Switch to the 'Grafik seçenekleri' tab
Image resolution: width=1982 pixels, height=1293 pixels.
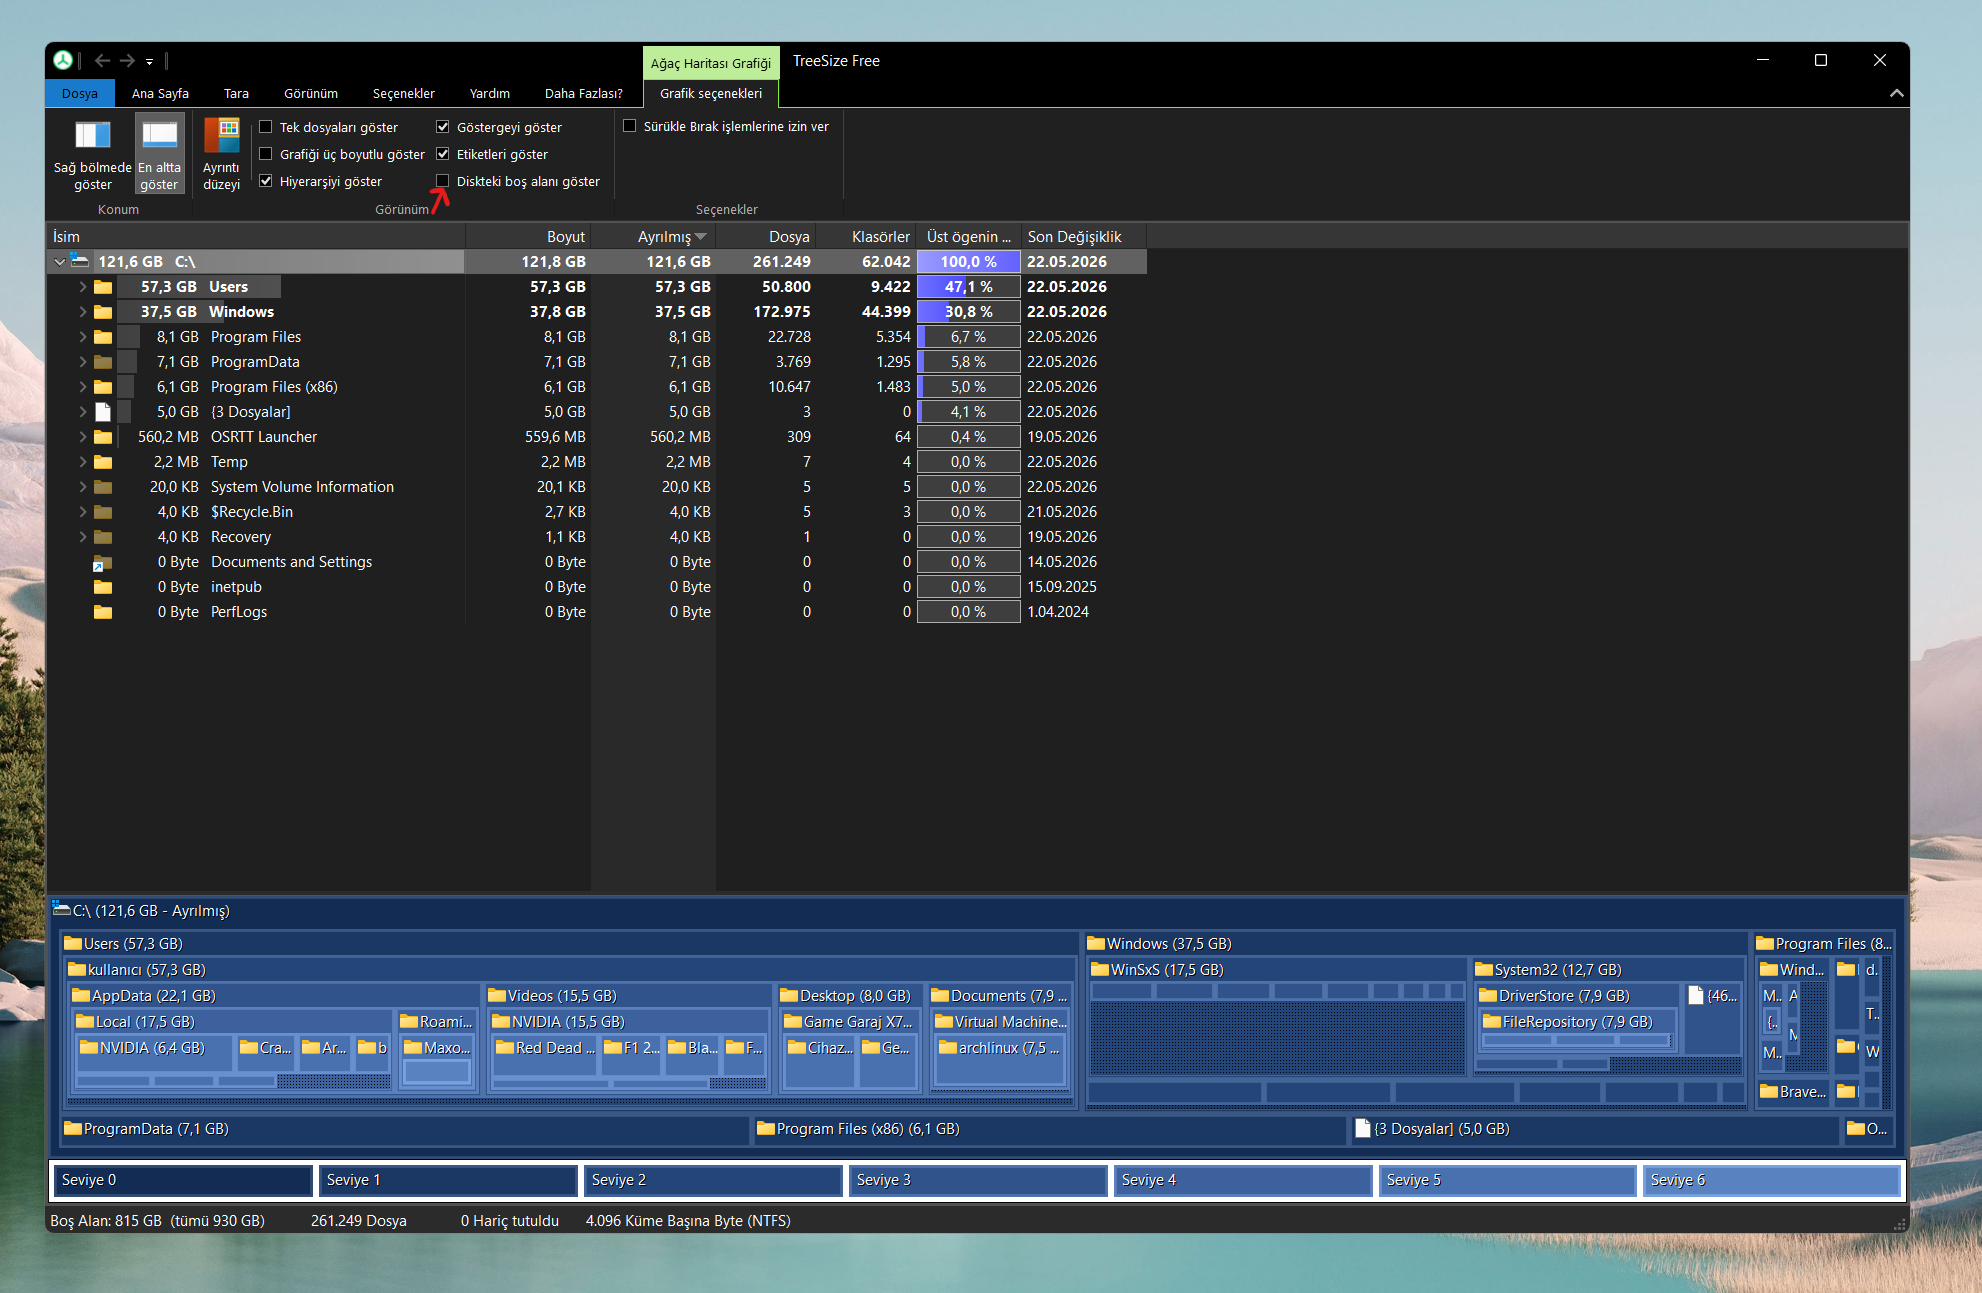[711, 93]
